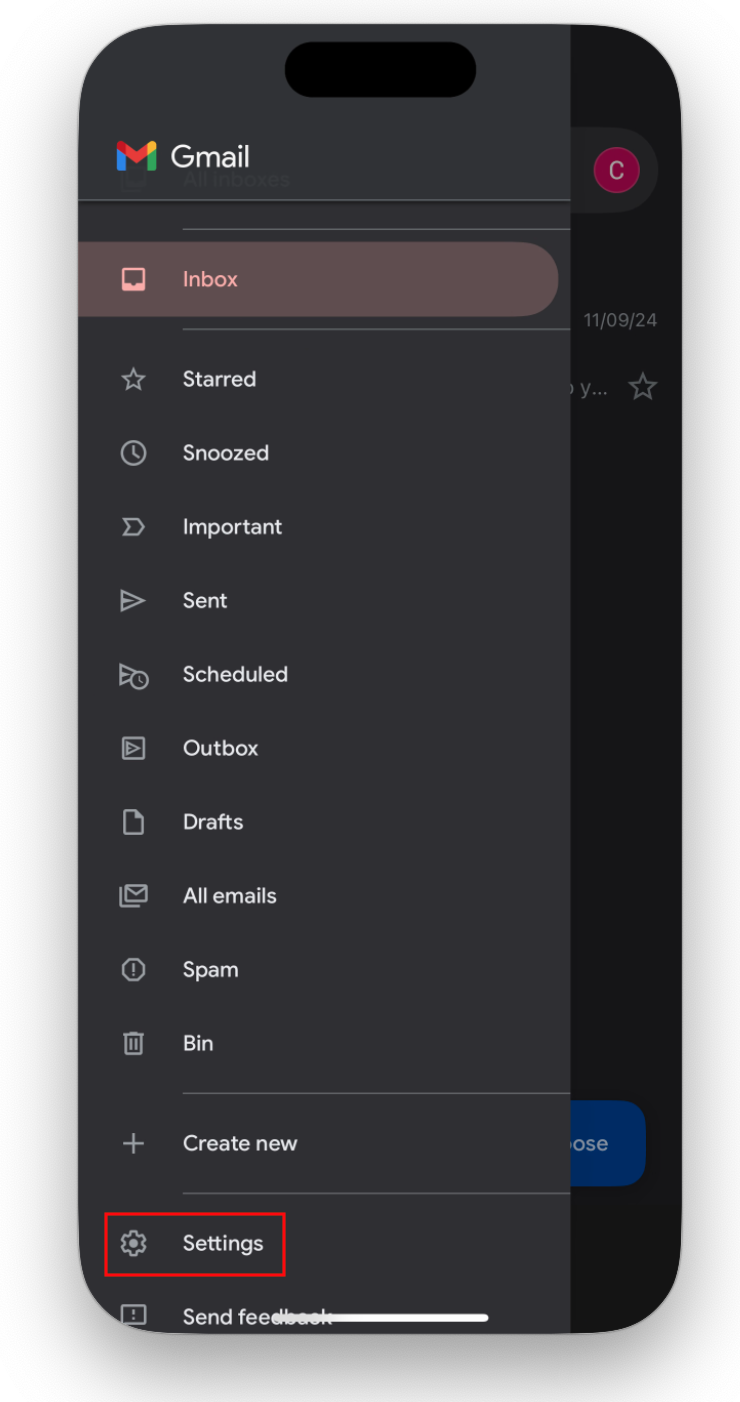Select the Starred folder icon
The width and height of the screenshot is (740, 1402).
tap(133, 379)
